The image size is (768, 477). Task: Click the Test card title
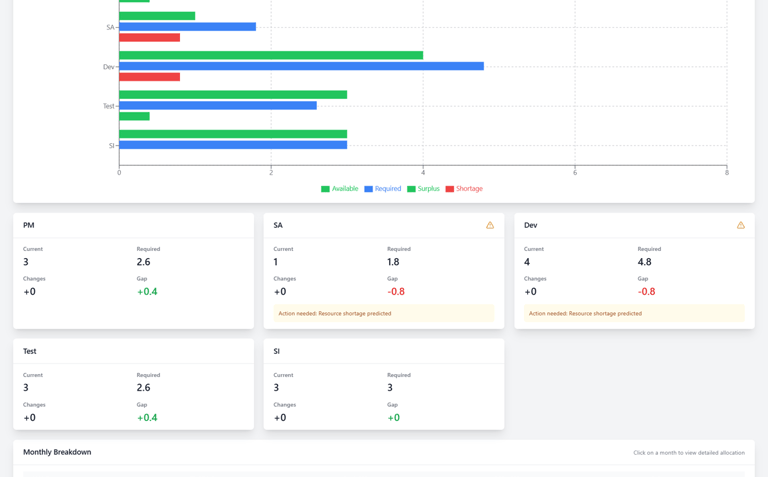[x=29, y=351]
